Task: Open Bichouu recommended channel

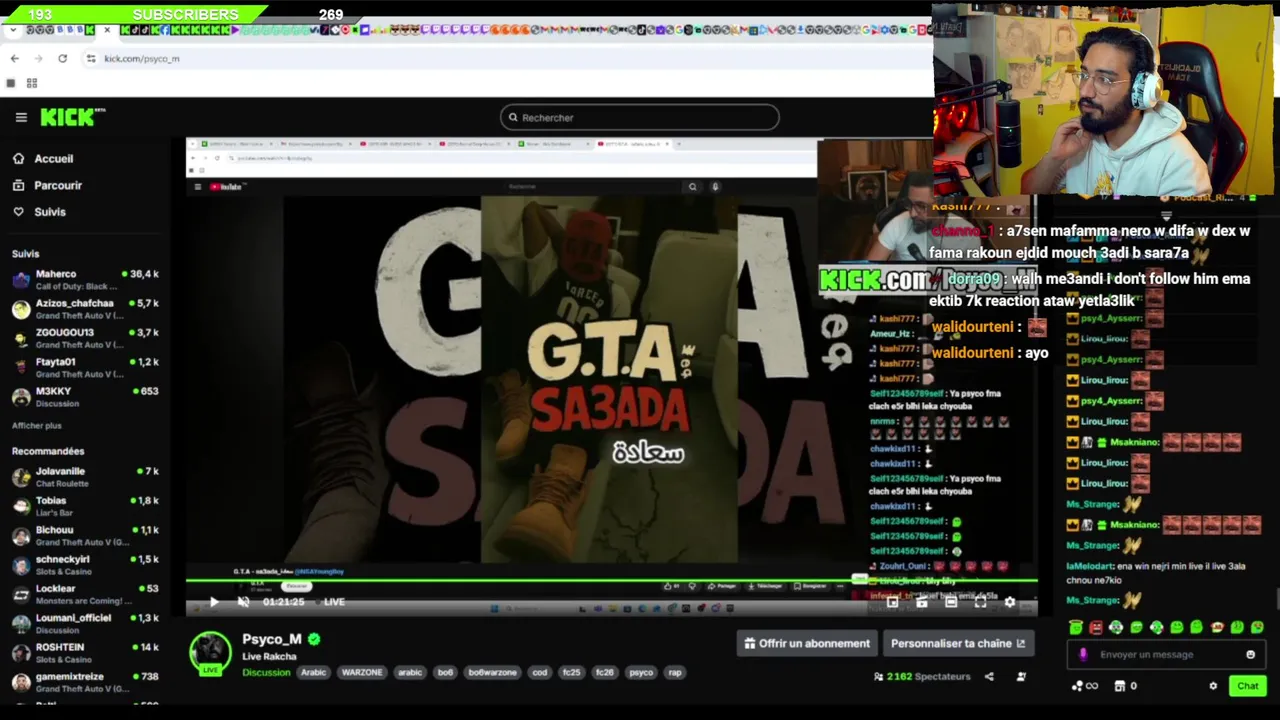Action: (85, 535)
